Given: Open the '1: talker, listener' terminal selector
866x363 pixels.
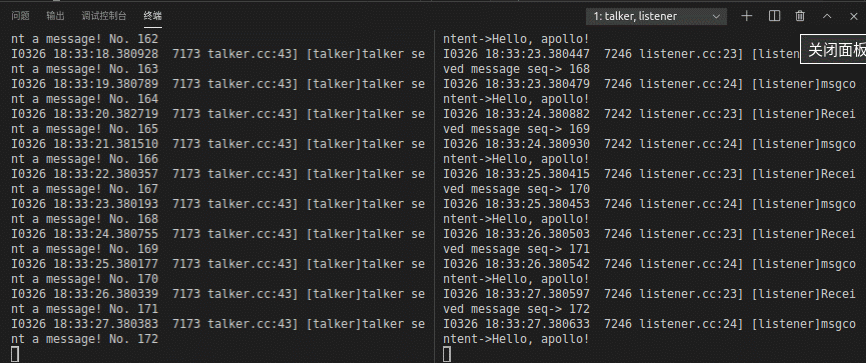Looking at the screenshot, I should 656,17.
